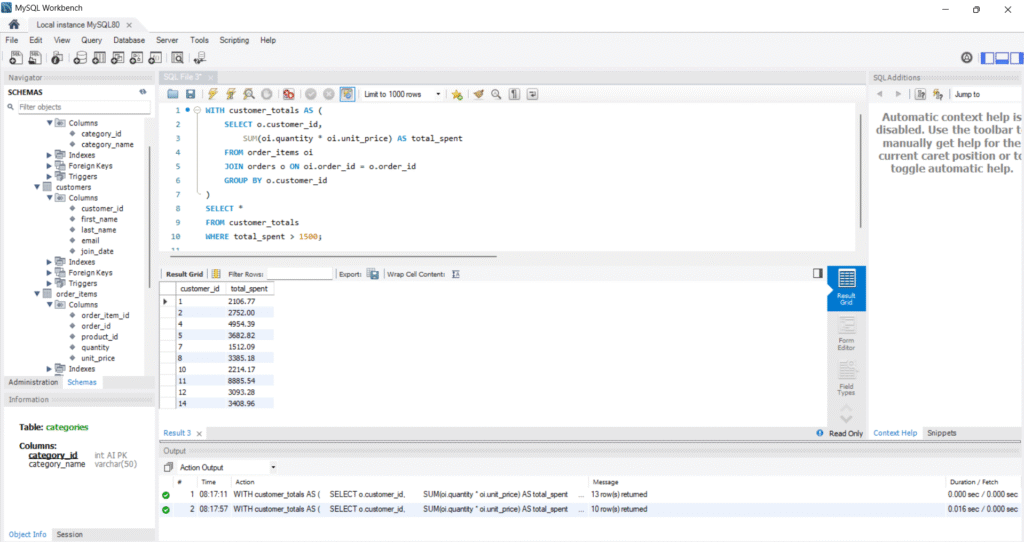The image size is (1024, 542).
Task: Select the join_date column in tree
Action: (x=97, y=251)
